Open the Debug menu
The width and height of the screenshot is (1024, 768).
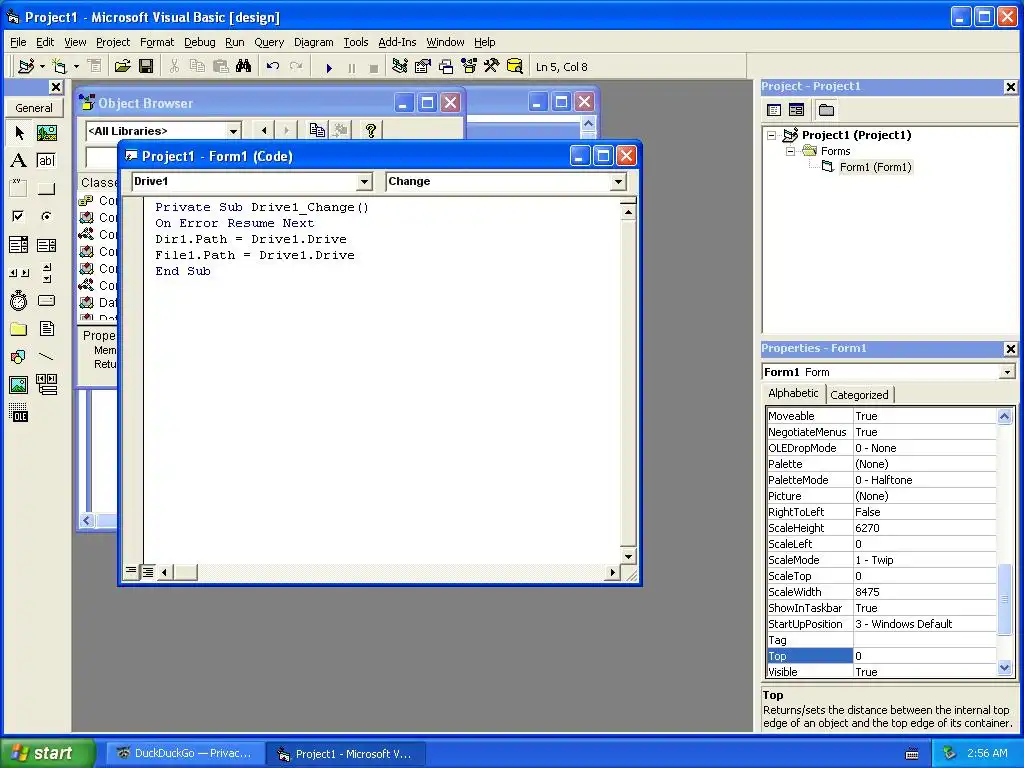[199, 42]
